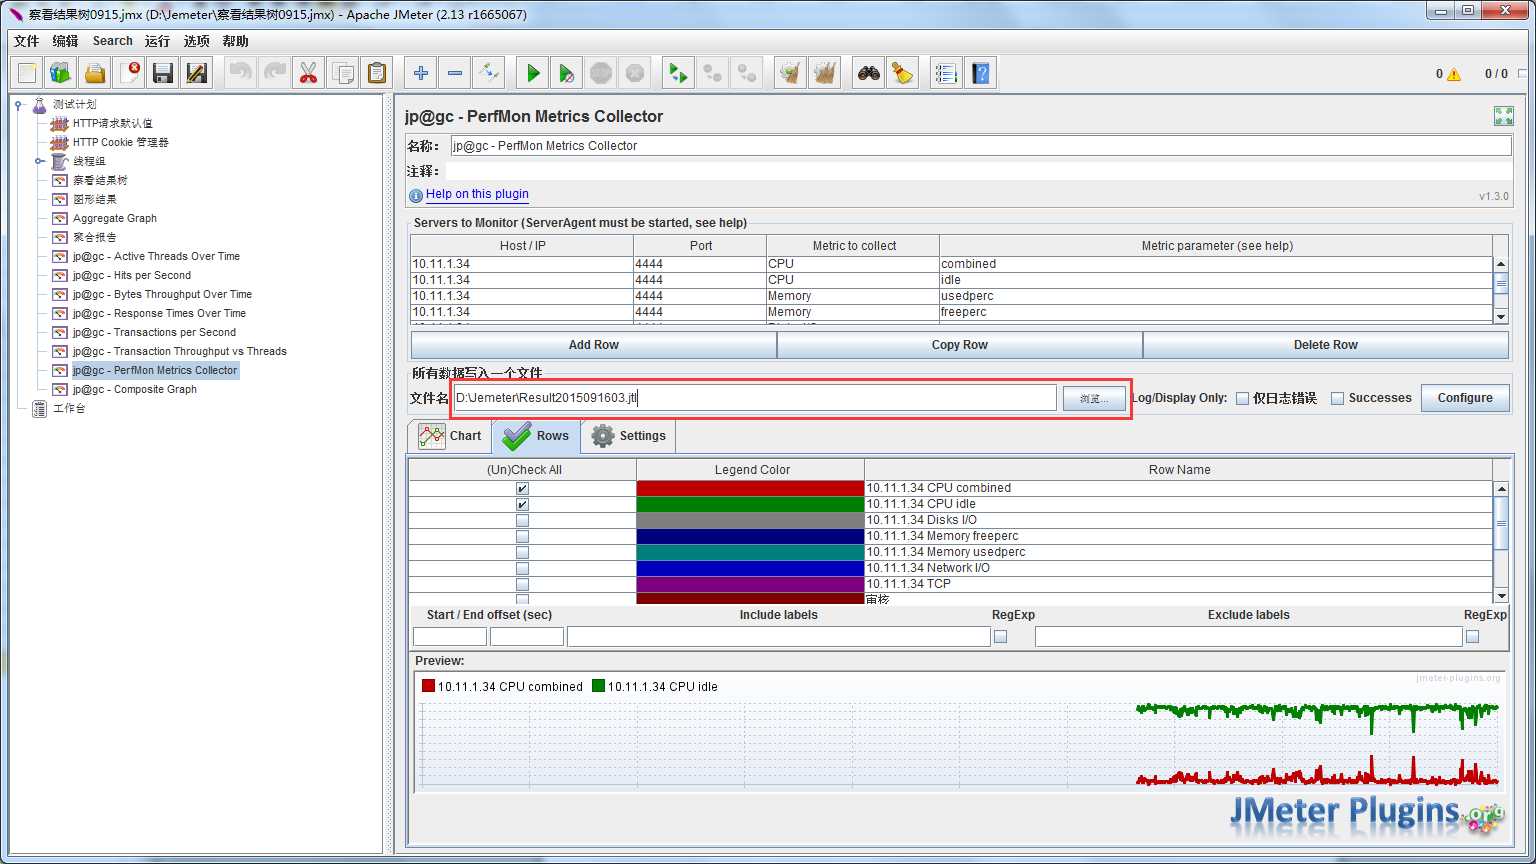This screenshot has width=1536, height=864.
Task: Click the Exclude labels input field
Action: [x=1248, y=637]
